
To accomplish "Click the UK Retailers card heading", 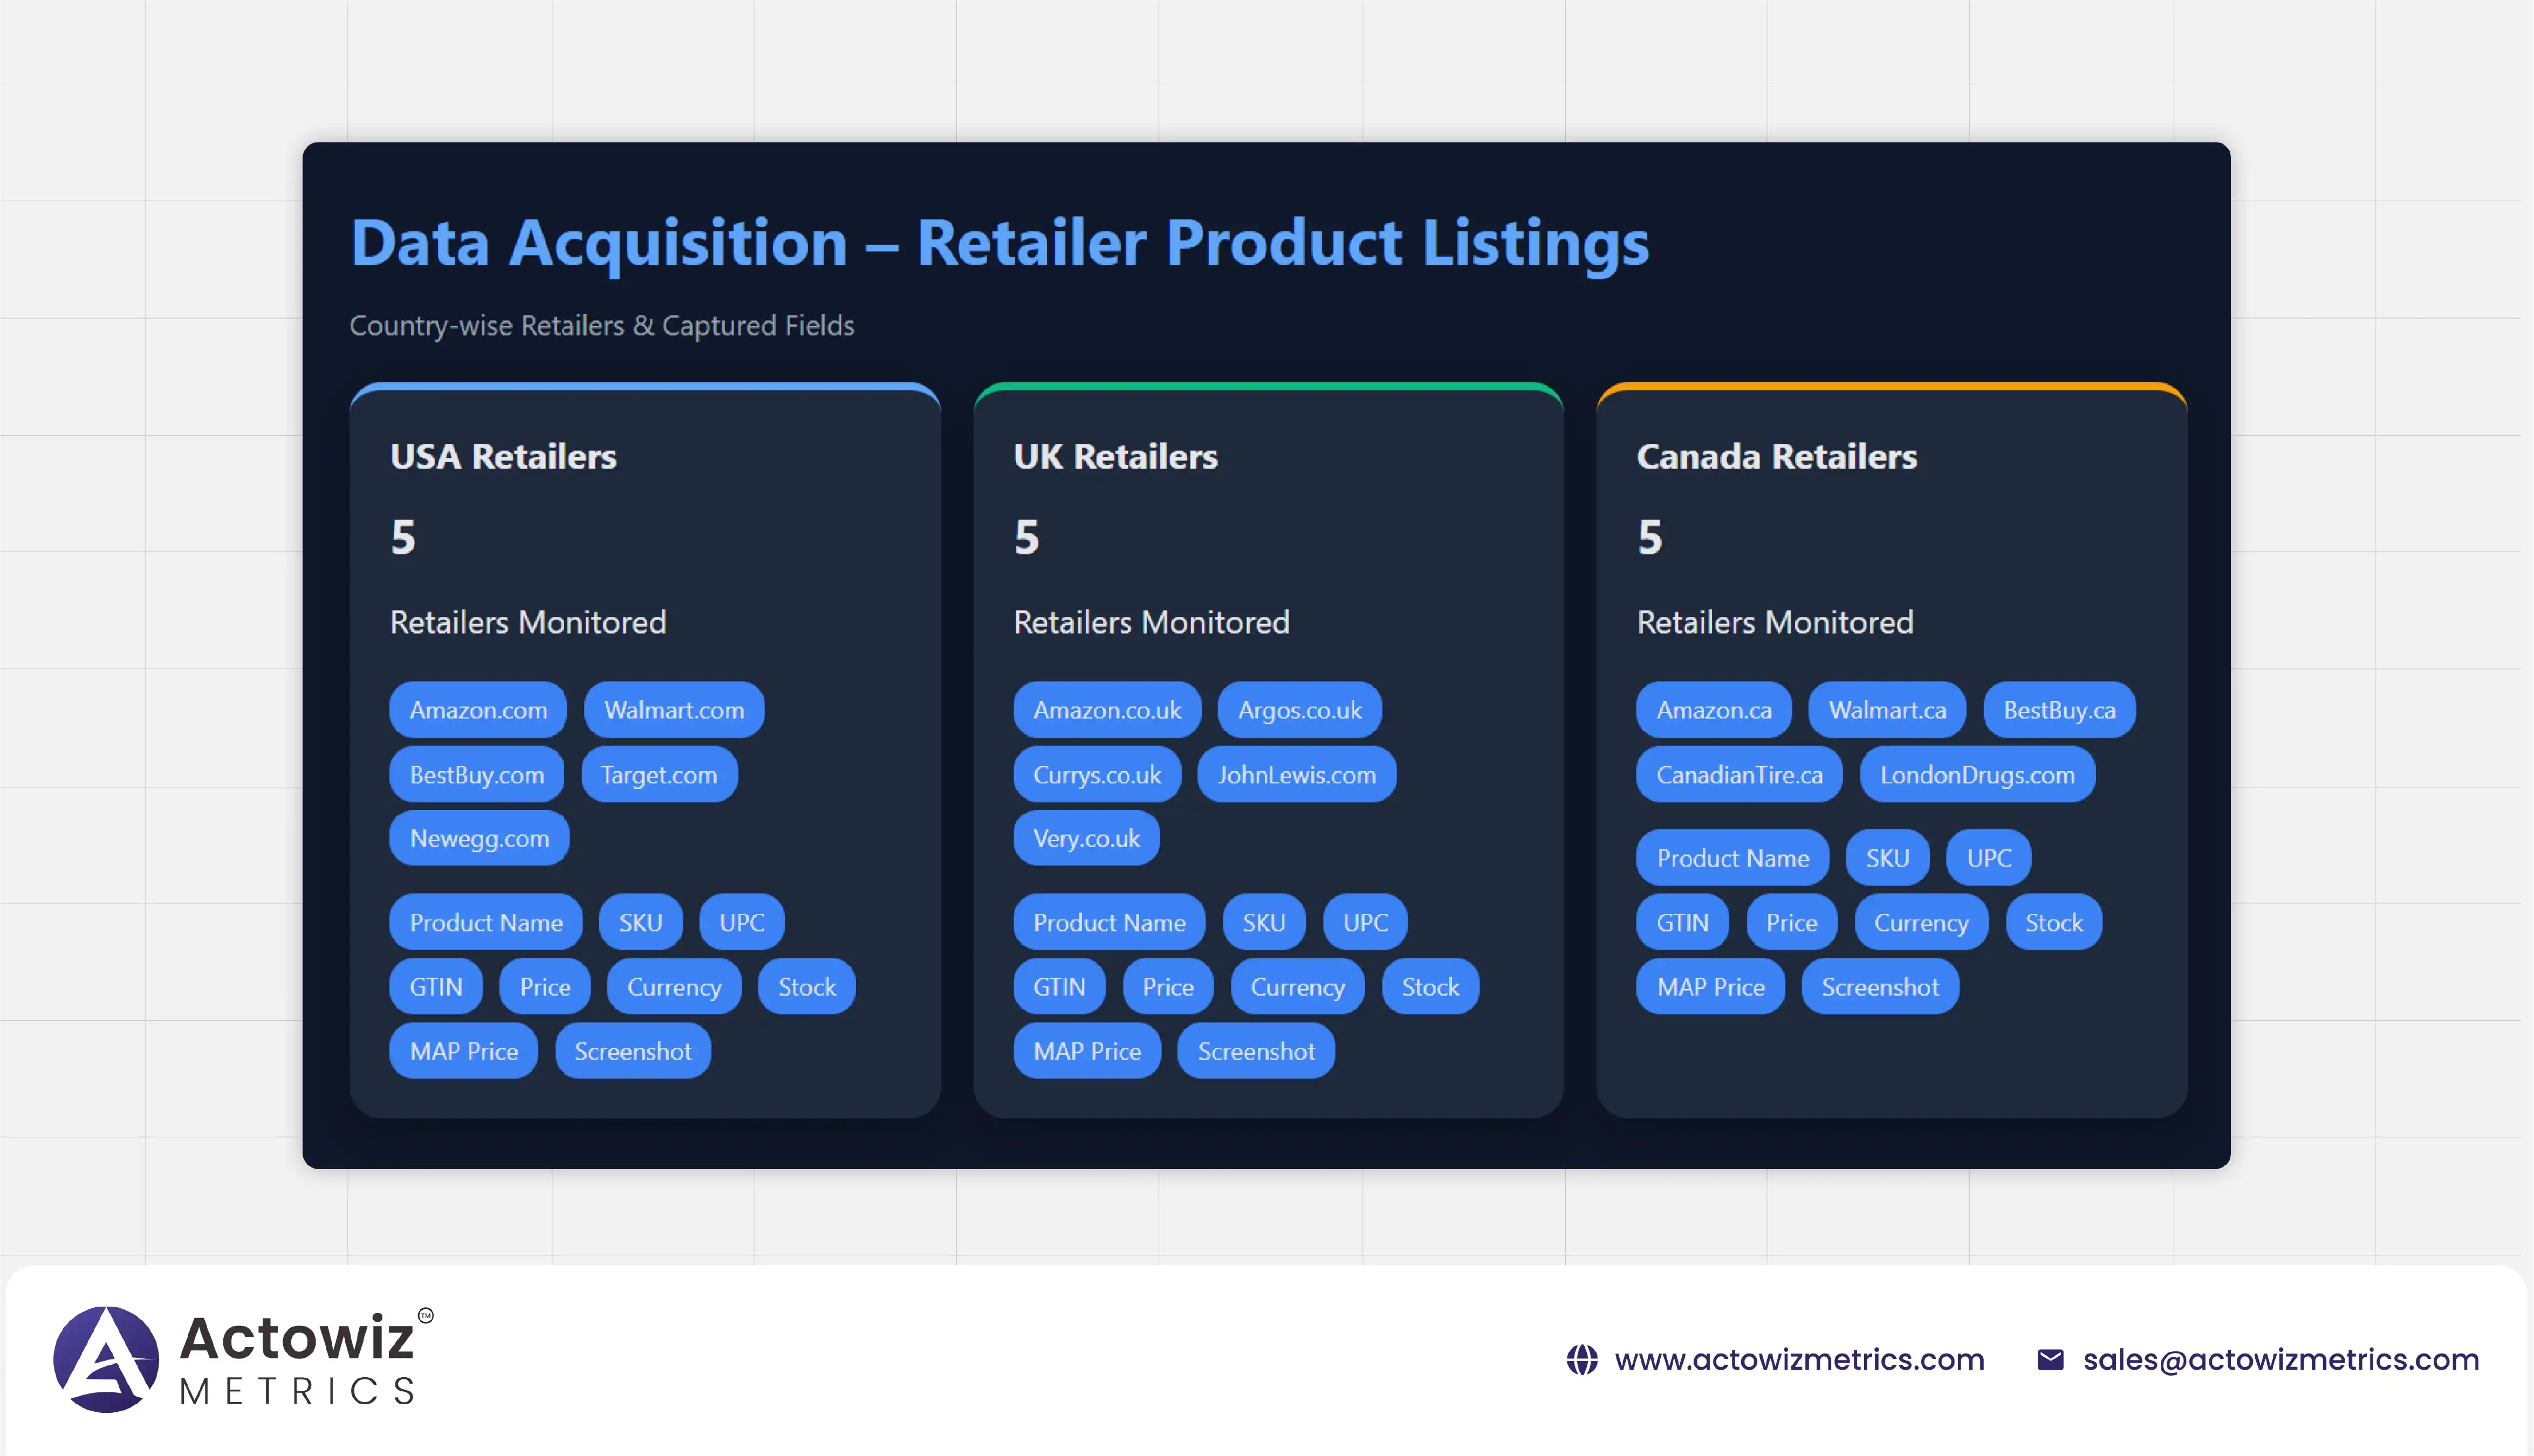I will pyautogui.click(x=1115, y=457).
